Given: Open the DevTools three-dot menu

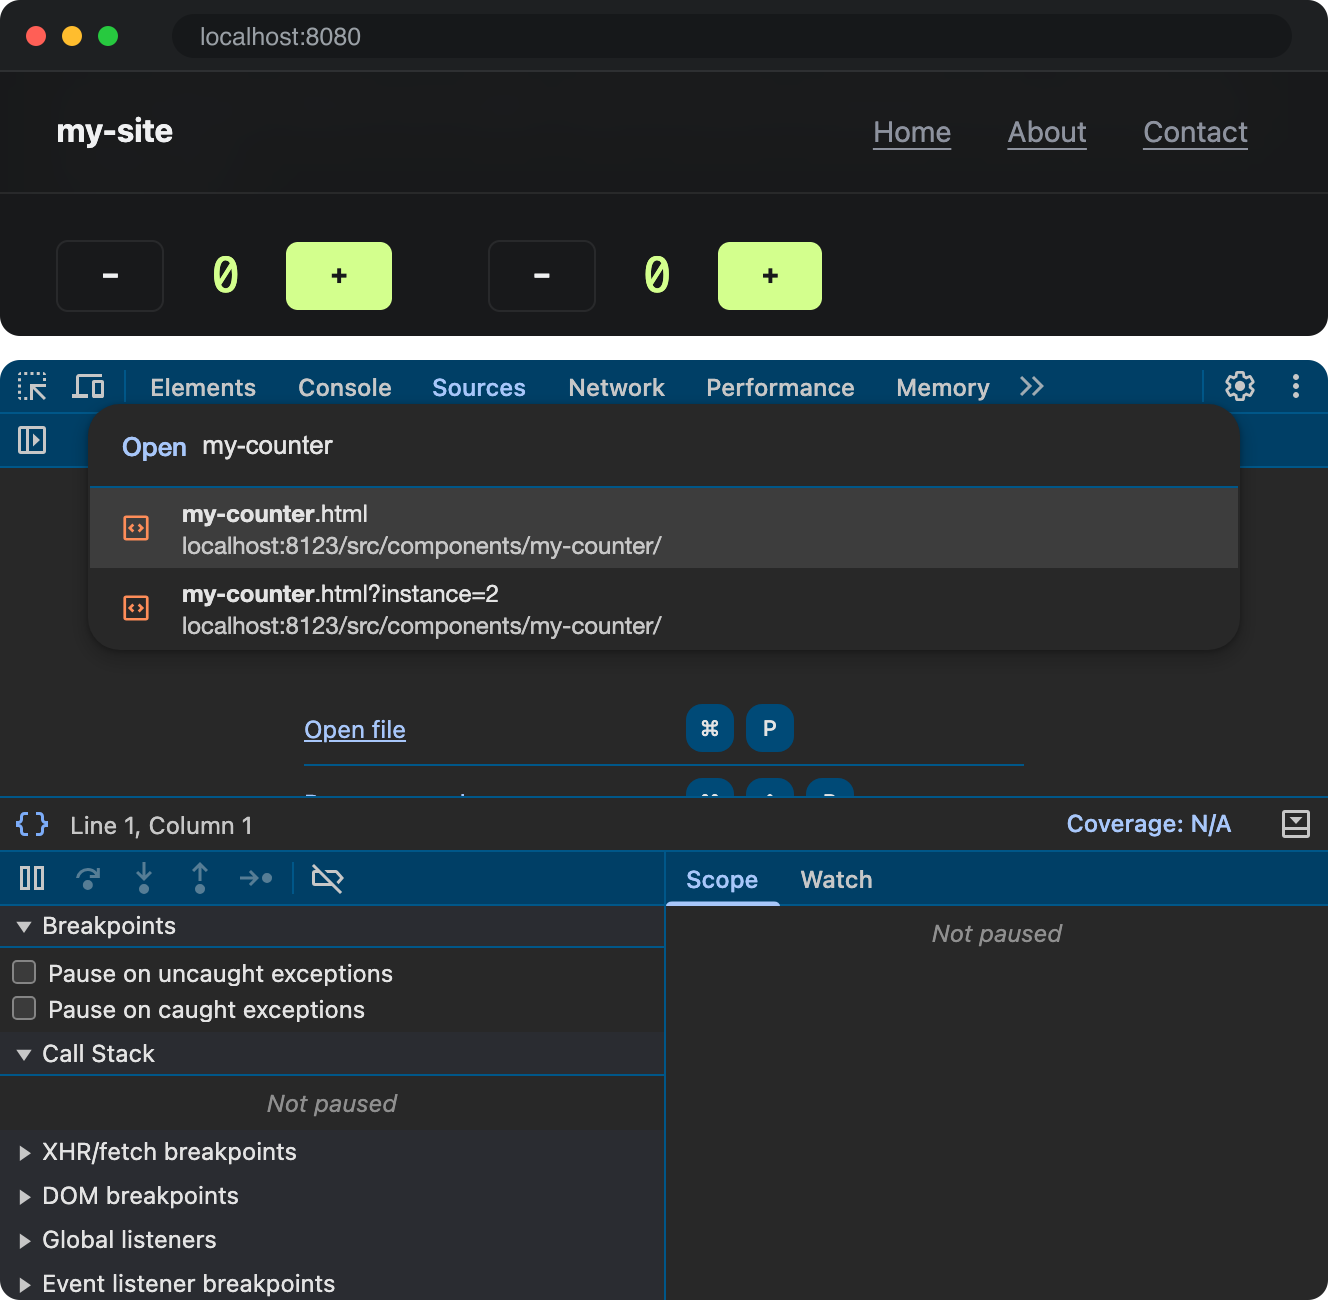Looking at the screenshot, I should 1296,387.
